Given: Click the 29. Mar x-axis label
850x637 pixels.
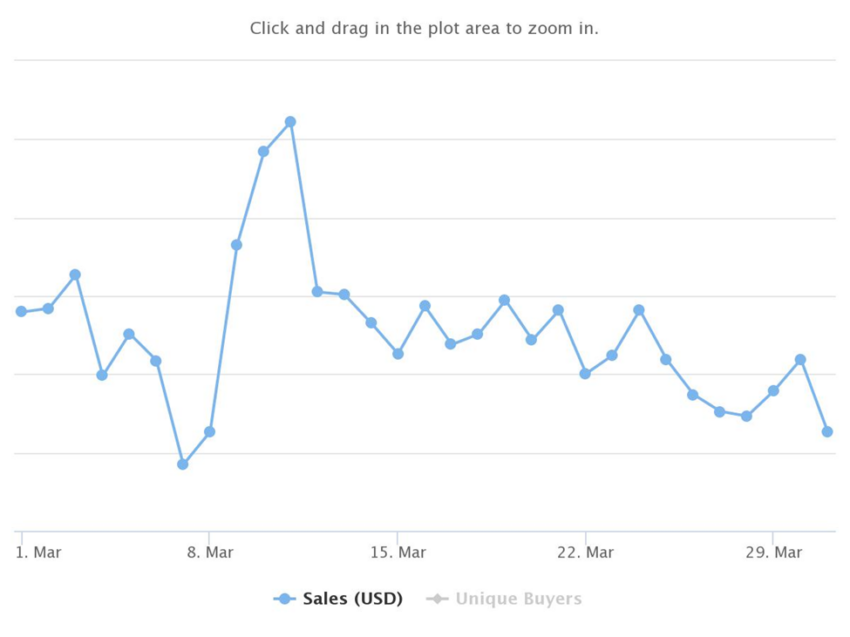Looking at the screenshot, I should point(774,552).
